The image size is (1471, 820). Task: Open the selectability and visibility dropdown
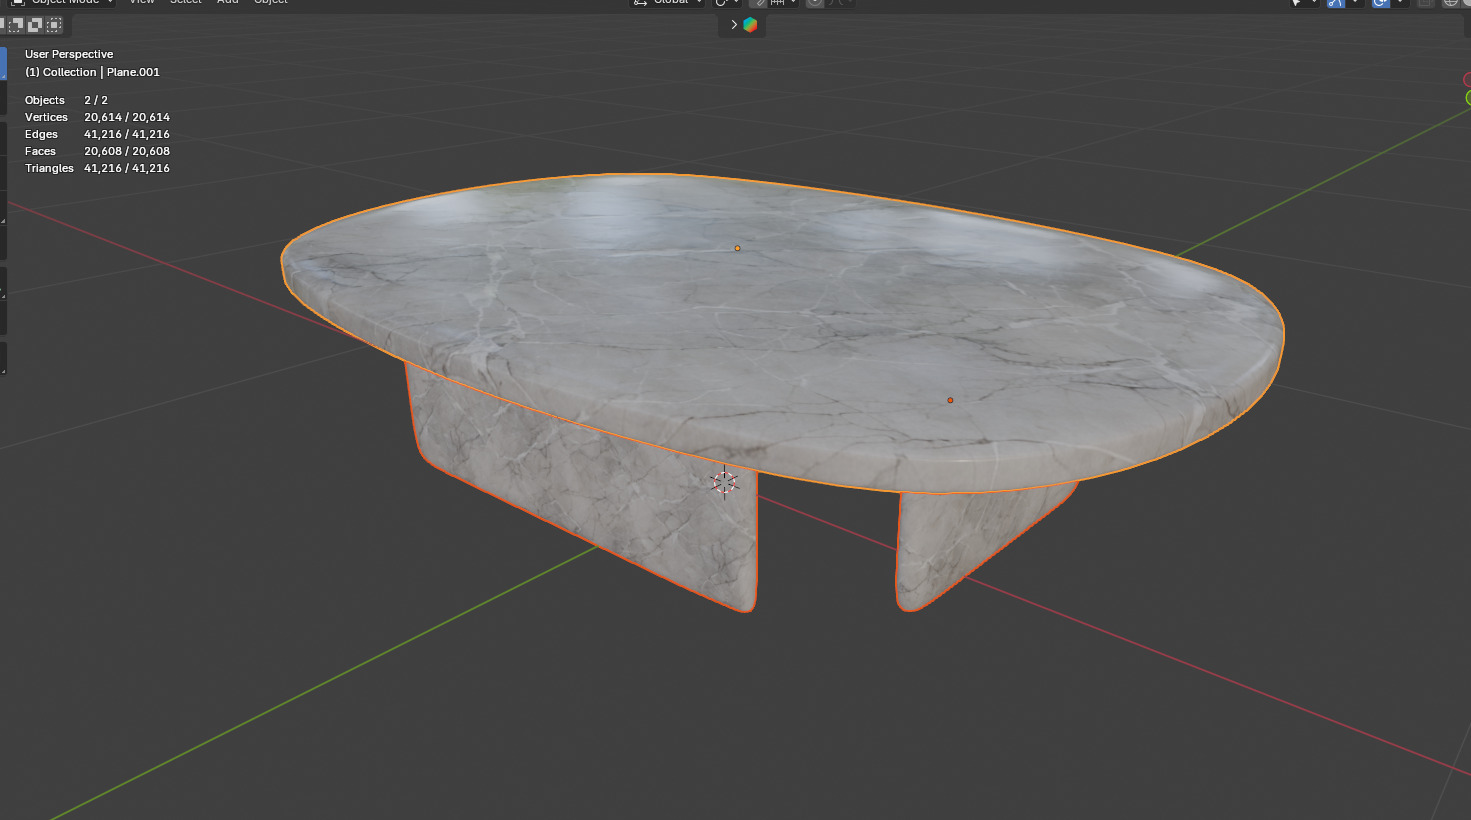coord(1305,3)
